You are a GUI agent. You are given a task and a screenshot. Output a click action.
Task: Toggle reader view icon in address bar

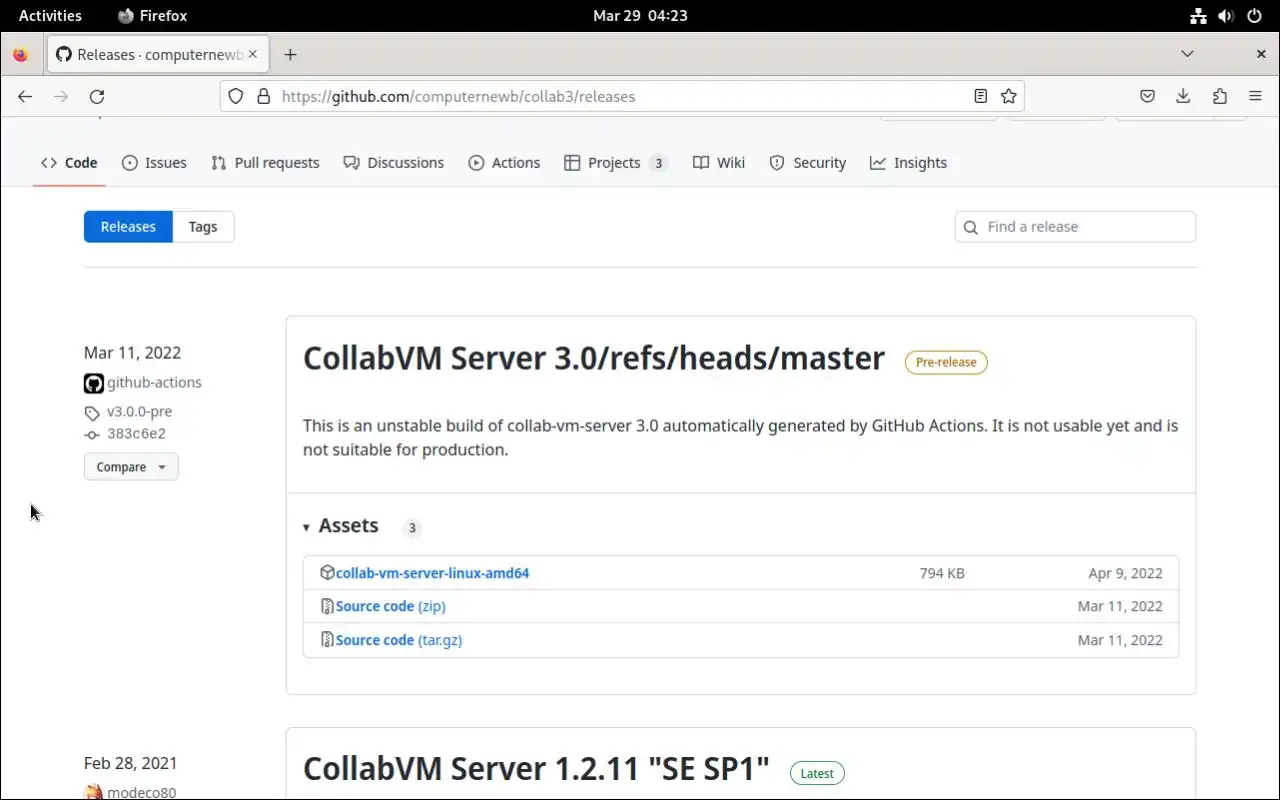pyautogui.click(x=981, y=96)
